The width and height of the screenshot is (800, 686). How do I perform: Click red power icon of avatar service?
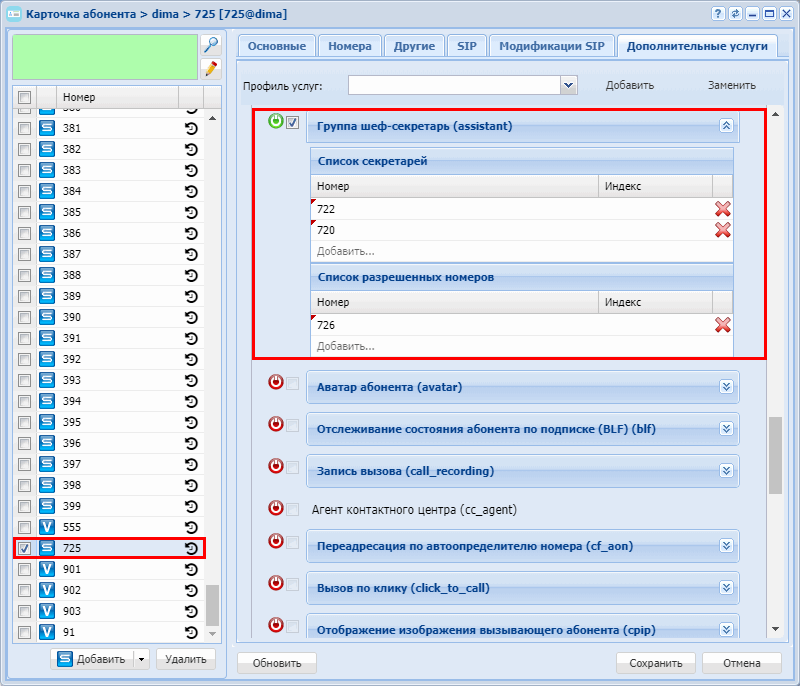click(276, 382)
